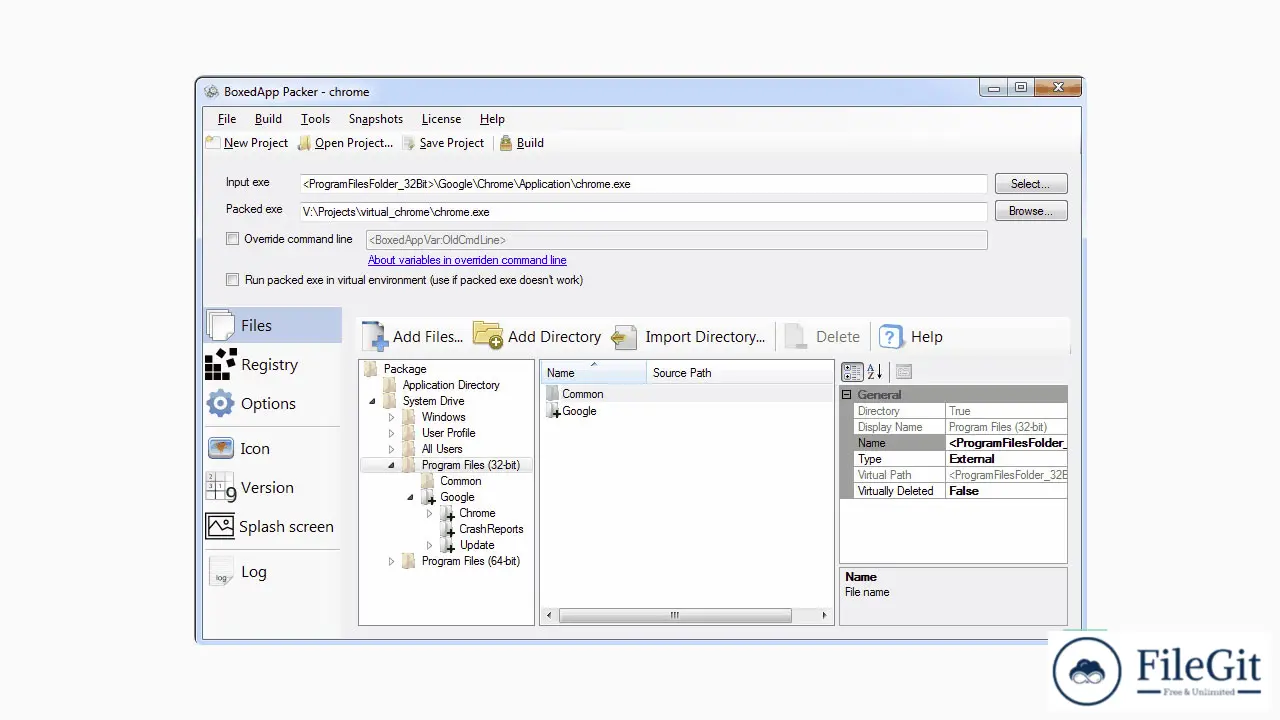Collapse the Program Files (32-bit) node
Image resolution: width=1280 pixels, height=720 pixels.
tap(392, 465)
